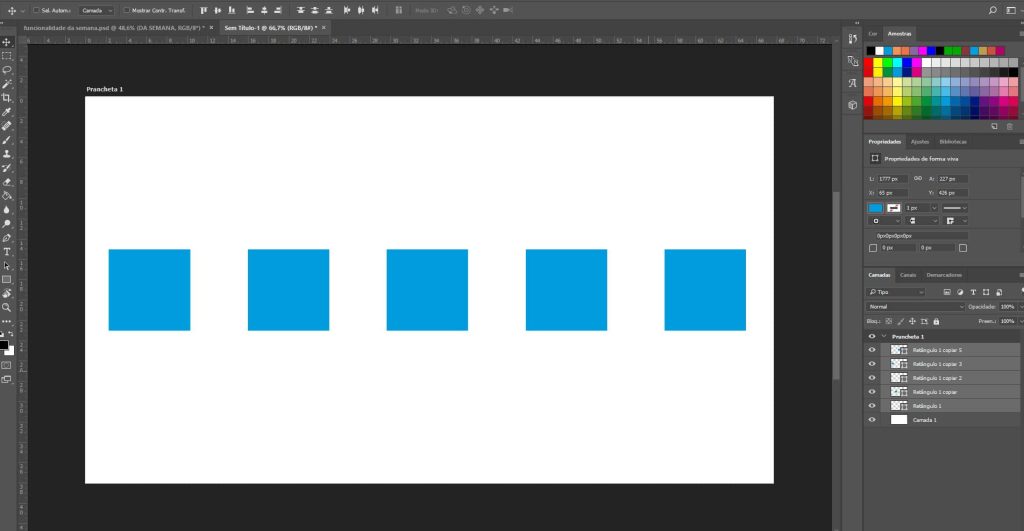Image resolution: width=1024 pixels, height=531 pixels.
Task: Toggle visibility of Retângulo 1 layer
Action: [x=872, y=406]
